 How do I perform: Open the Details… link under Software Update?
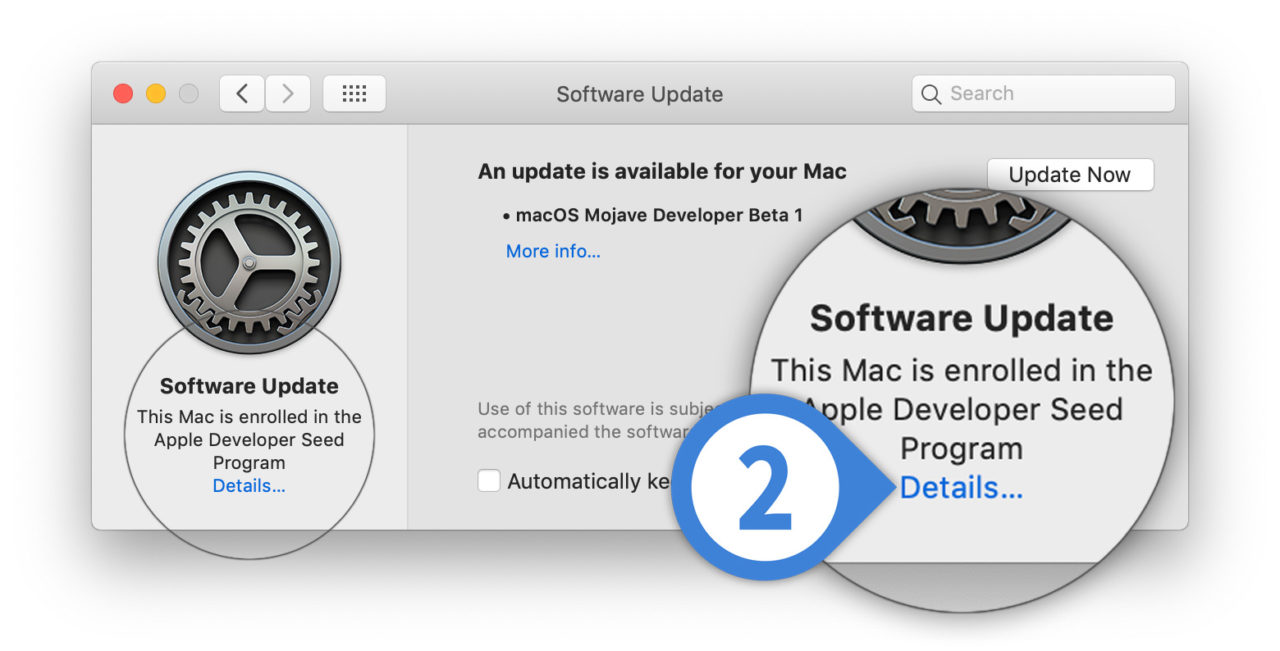click(249, 486)
